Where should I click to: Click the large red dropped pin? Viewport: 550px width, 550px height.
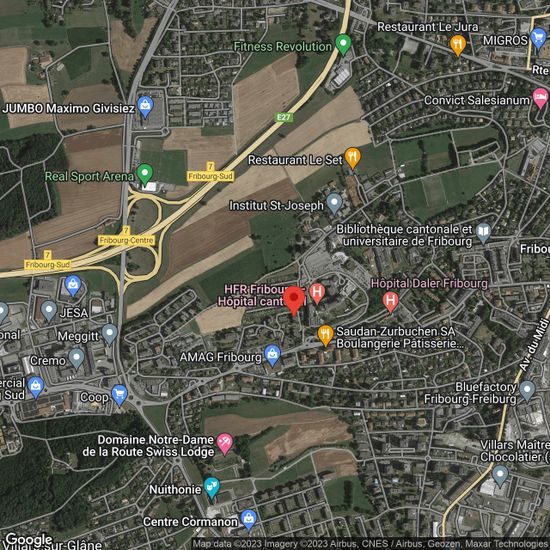pyautogui.click(x=294, y=301)
